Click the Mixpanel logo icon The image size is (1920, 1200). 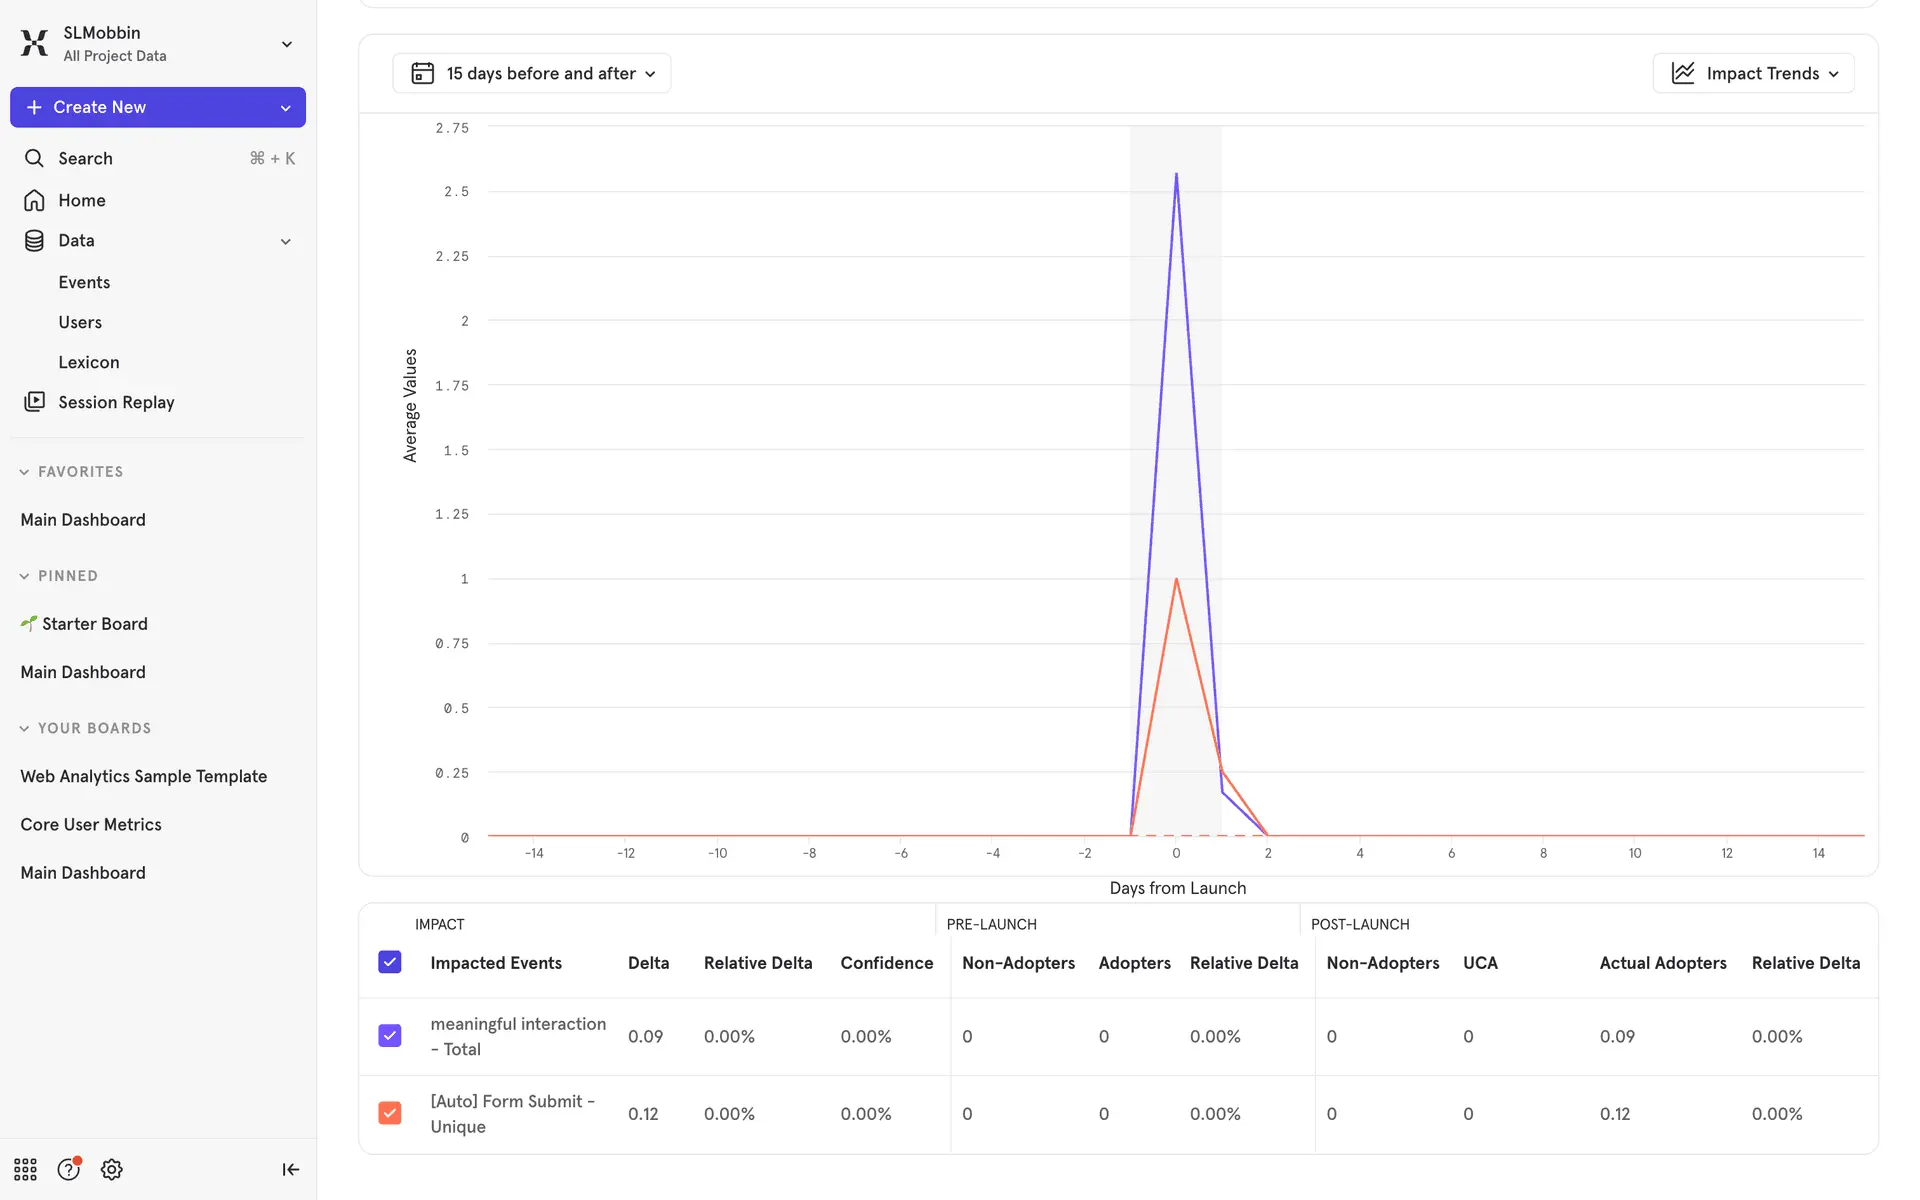click(x=34, y=43)
